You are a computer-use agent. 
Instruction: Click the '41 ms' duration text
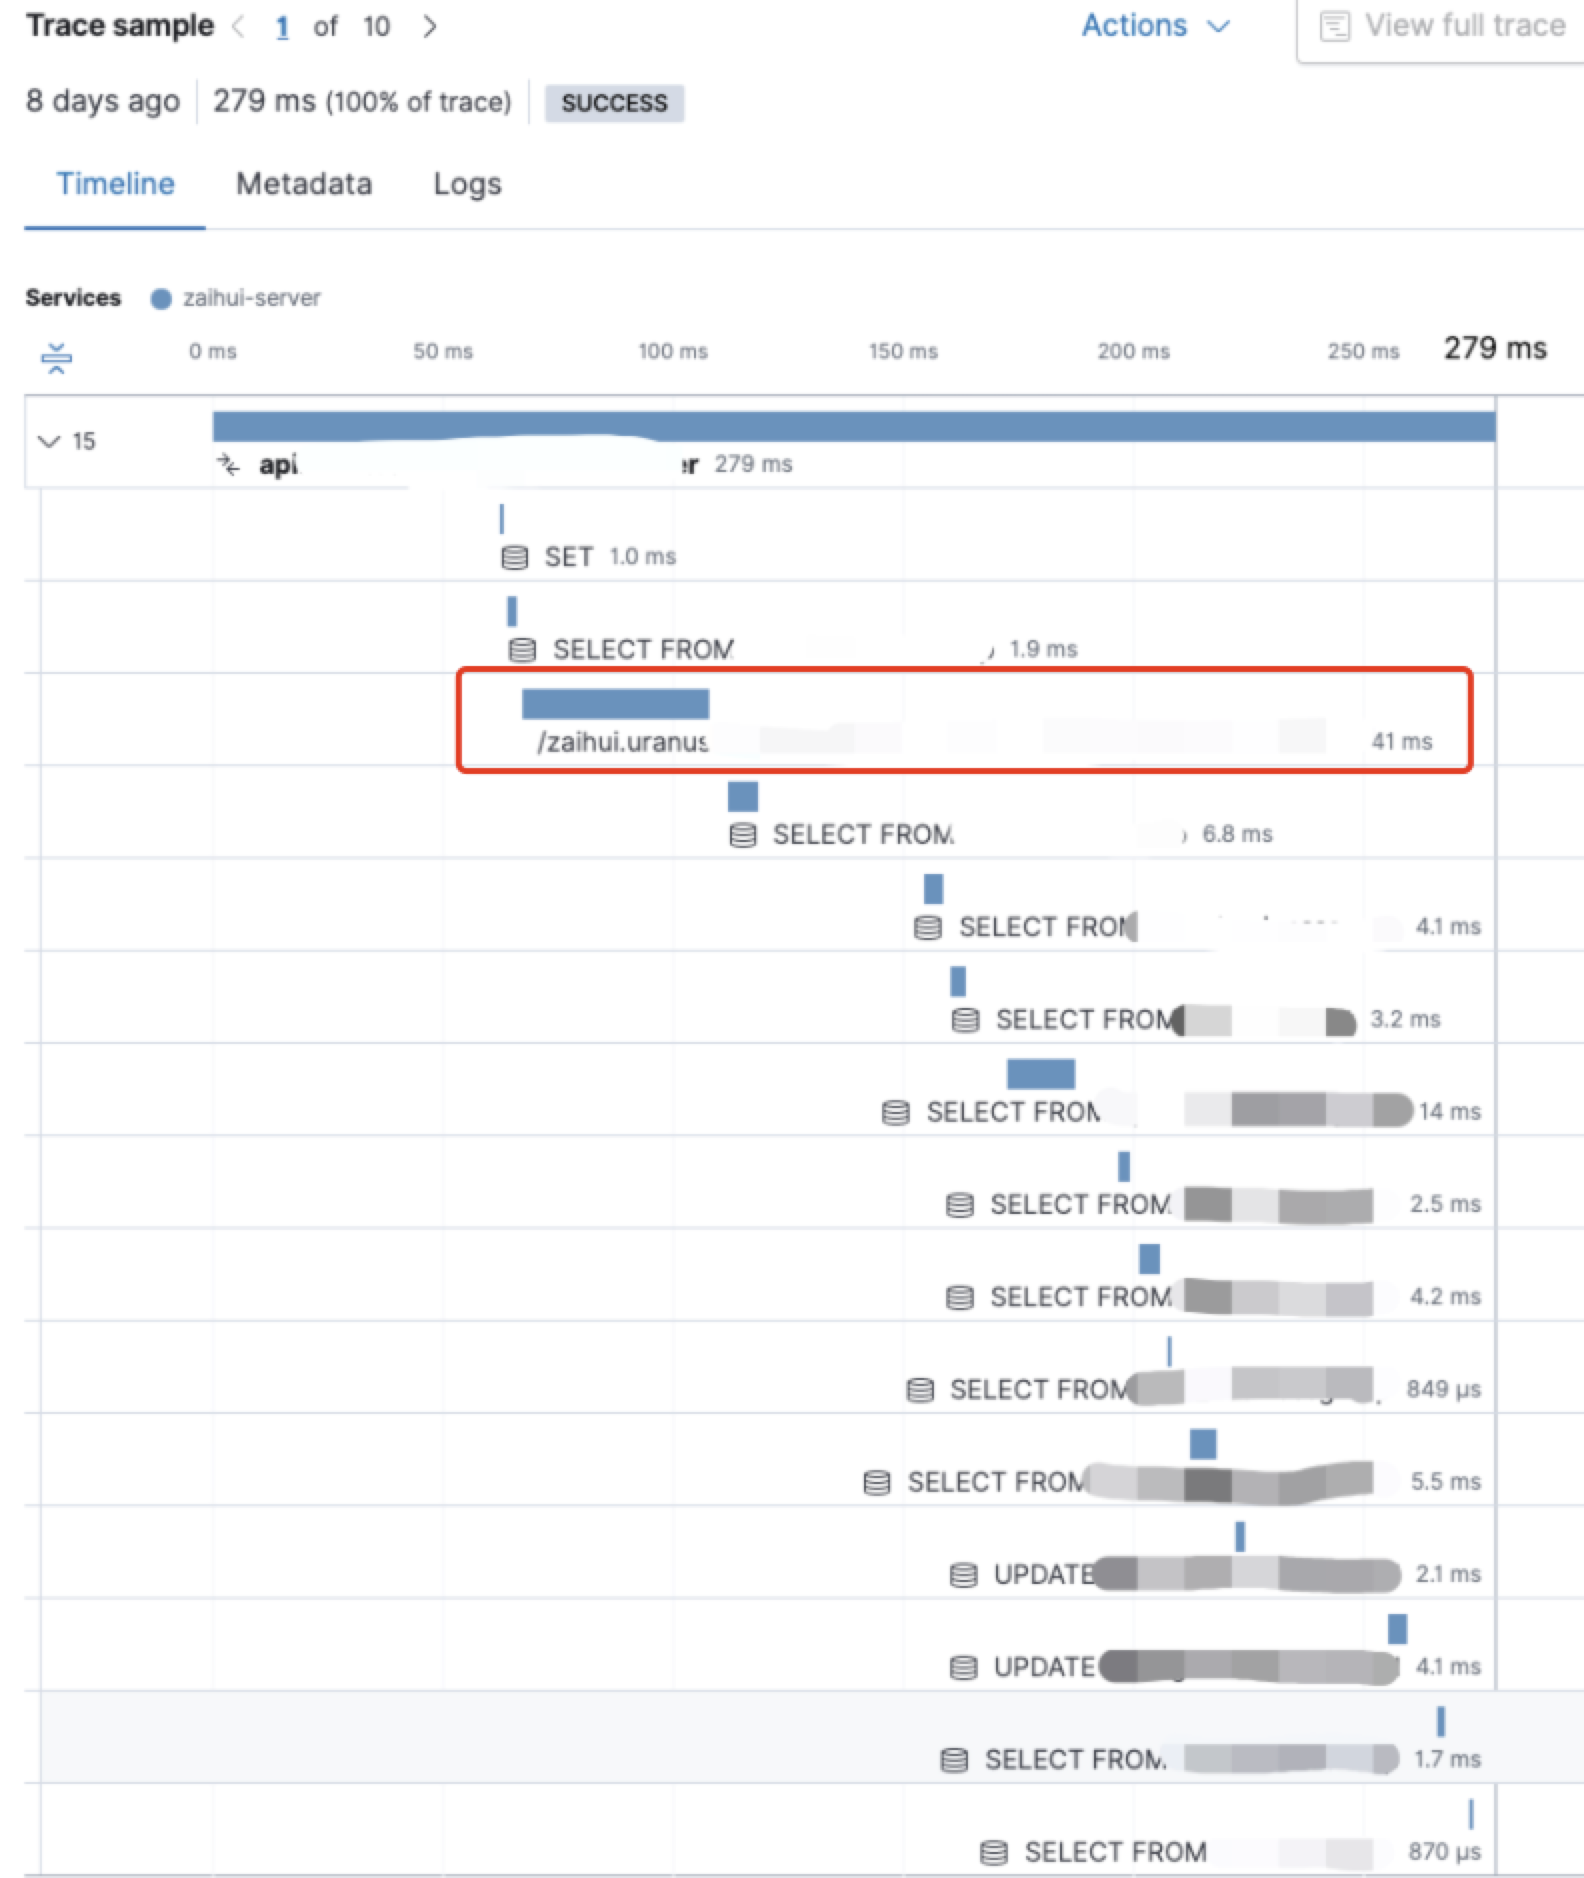tap(1402, 742)
